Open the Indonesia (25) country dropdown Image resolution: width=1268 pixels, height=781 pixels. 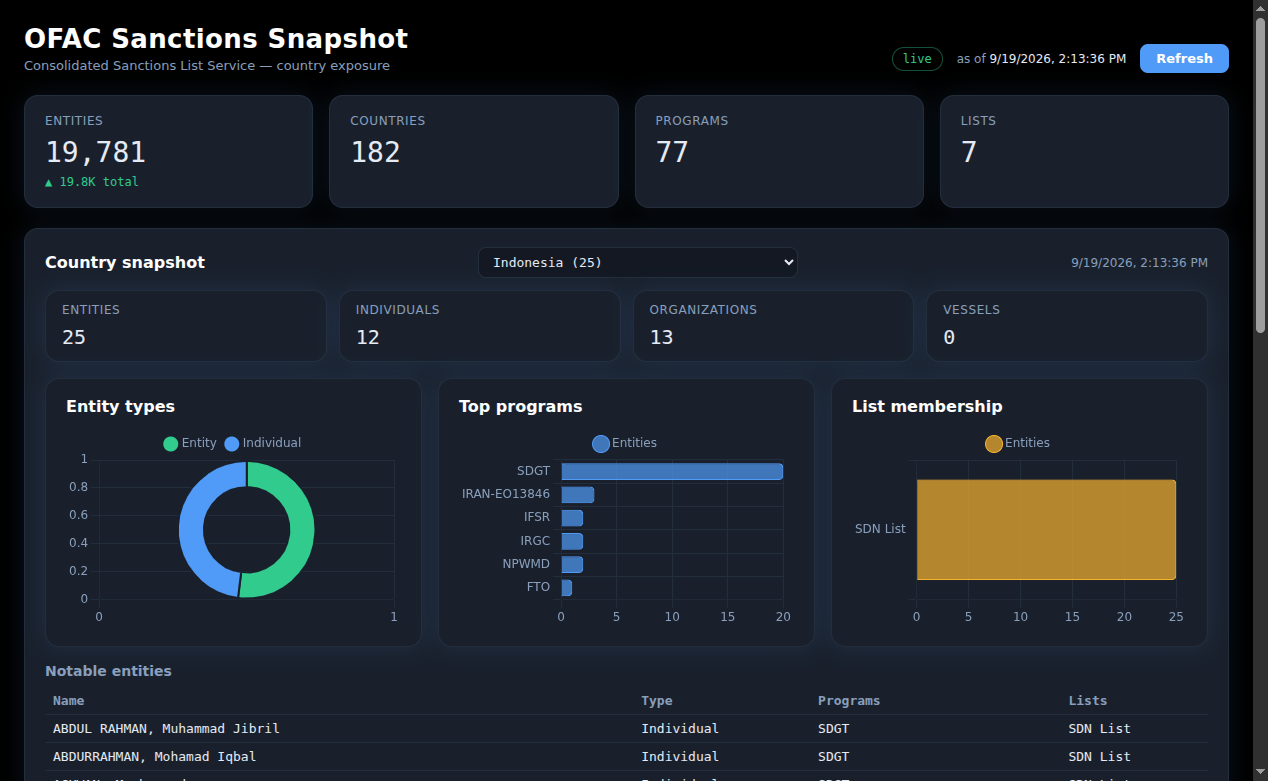click(638, 262)
